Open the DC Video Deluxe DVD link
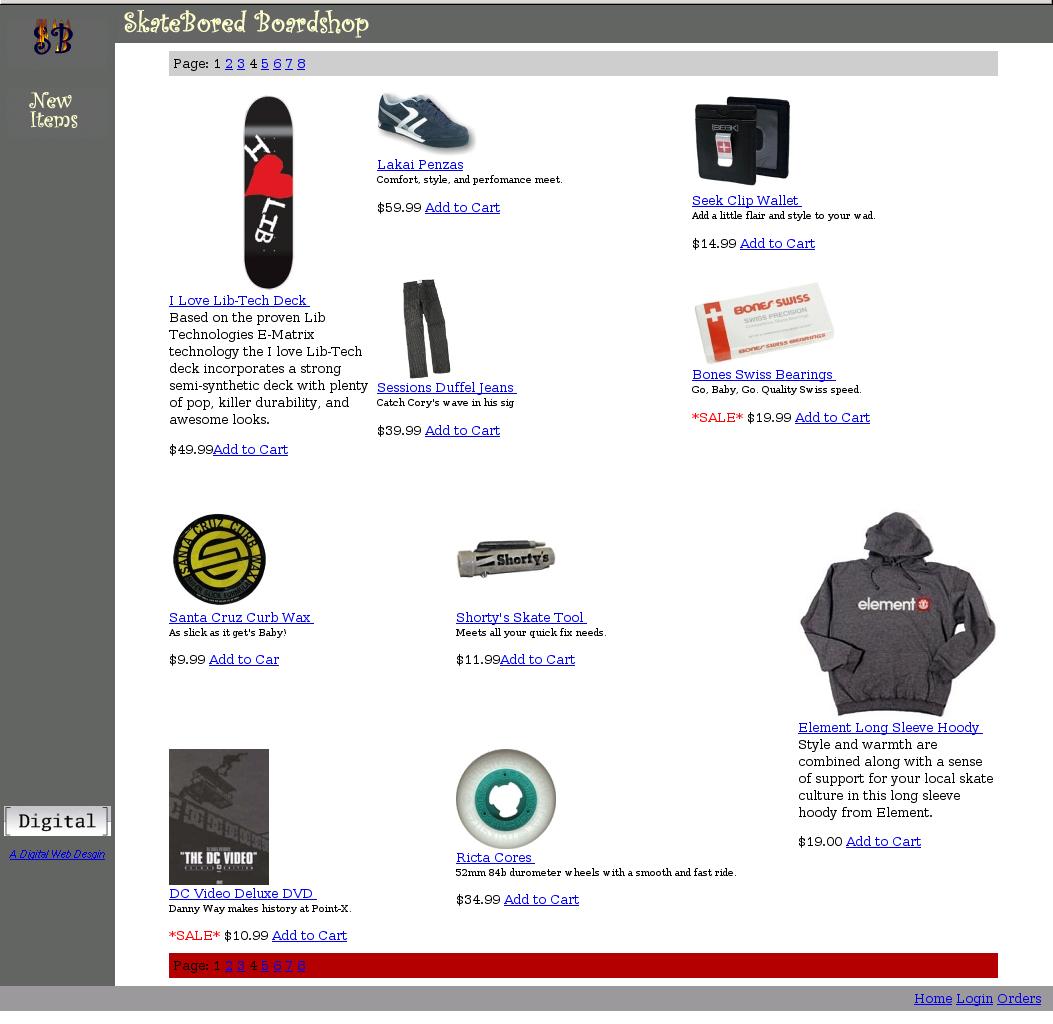 coord(242,893)
